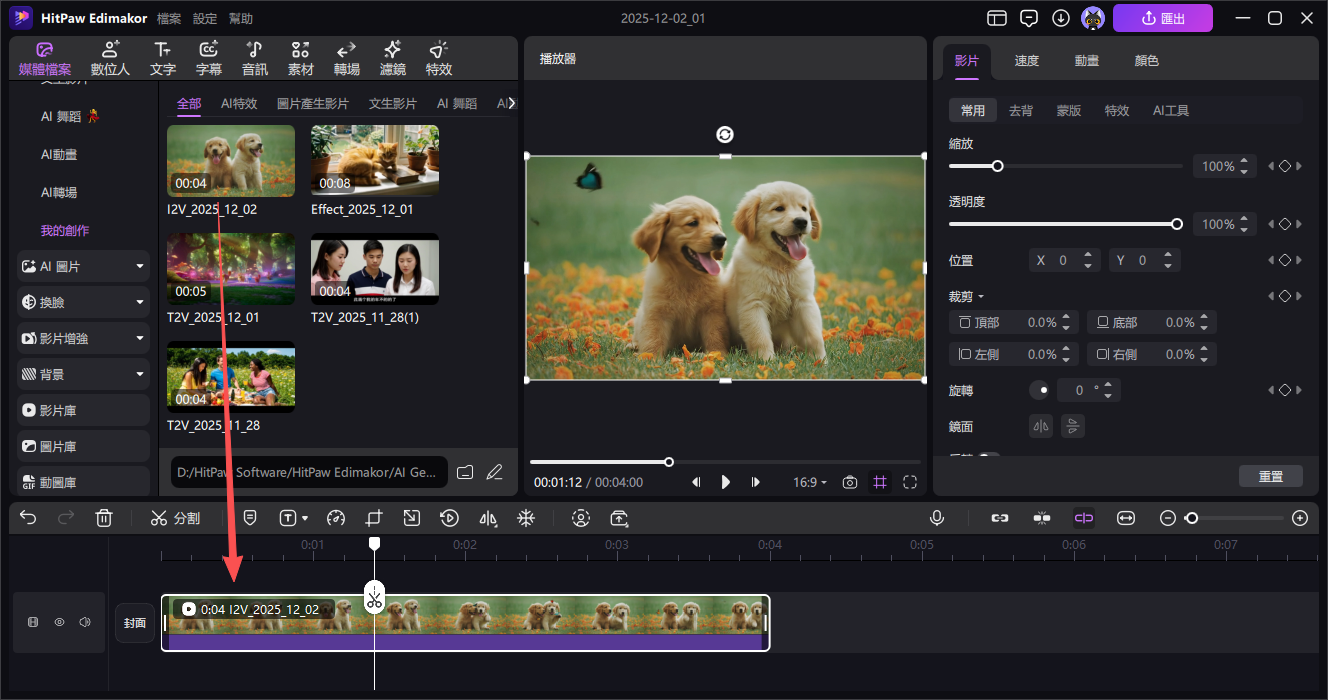Click the speed gauge icon in toolbar
The width and height of the screenshot is (1328, 700).
(336, 518)
